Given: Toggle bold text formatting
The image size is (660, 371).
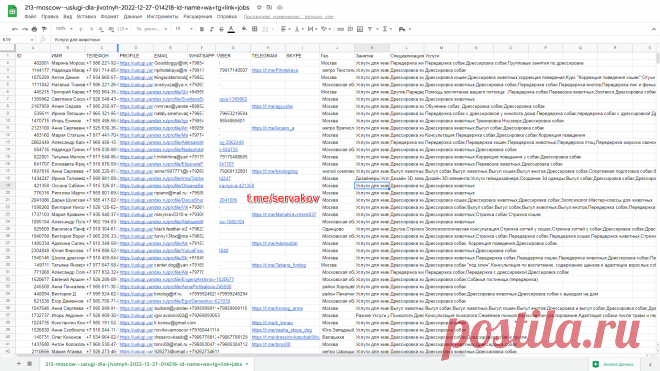Looking at the screenshot, I should (202, 29).
